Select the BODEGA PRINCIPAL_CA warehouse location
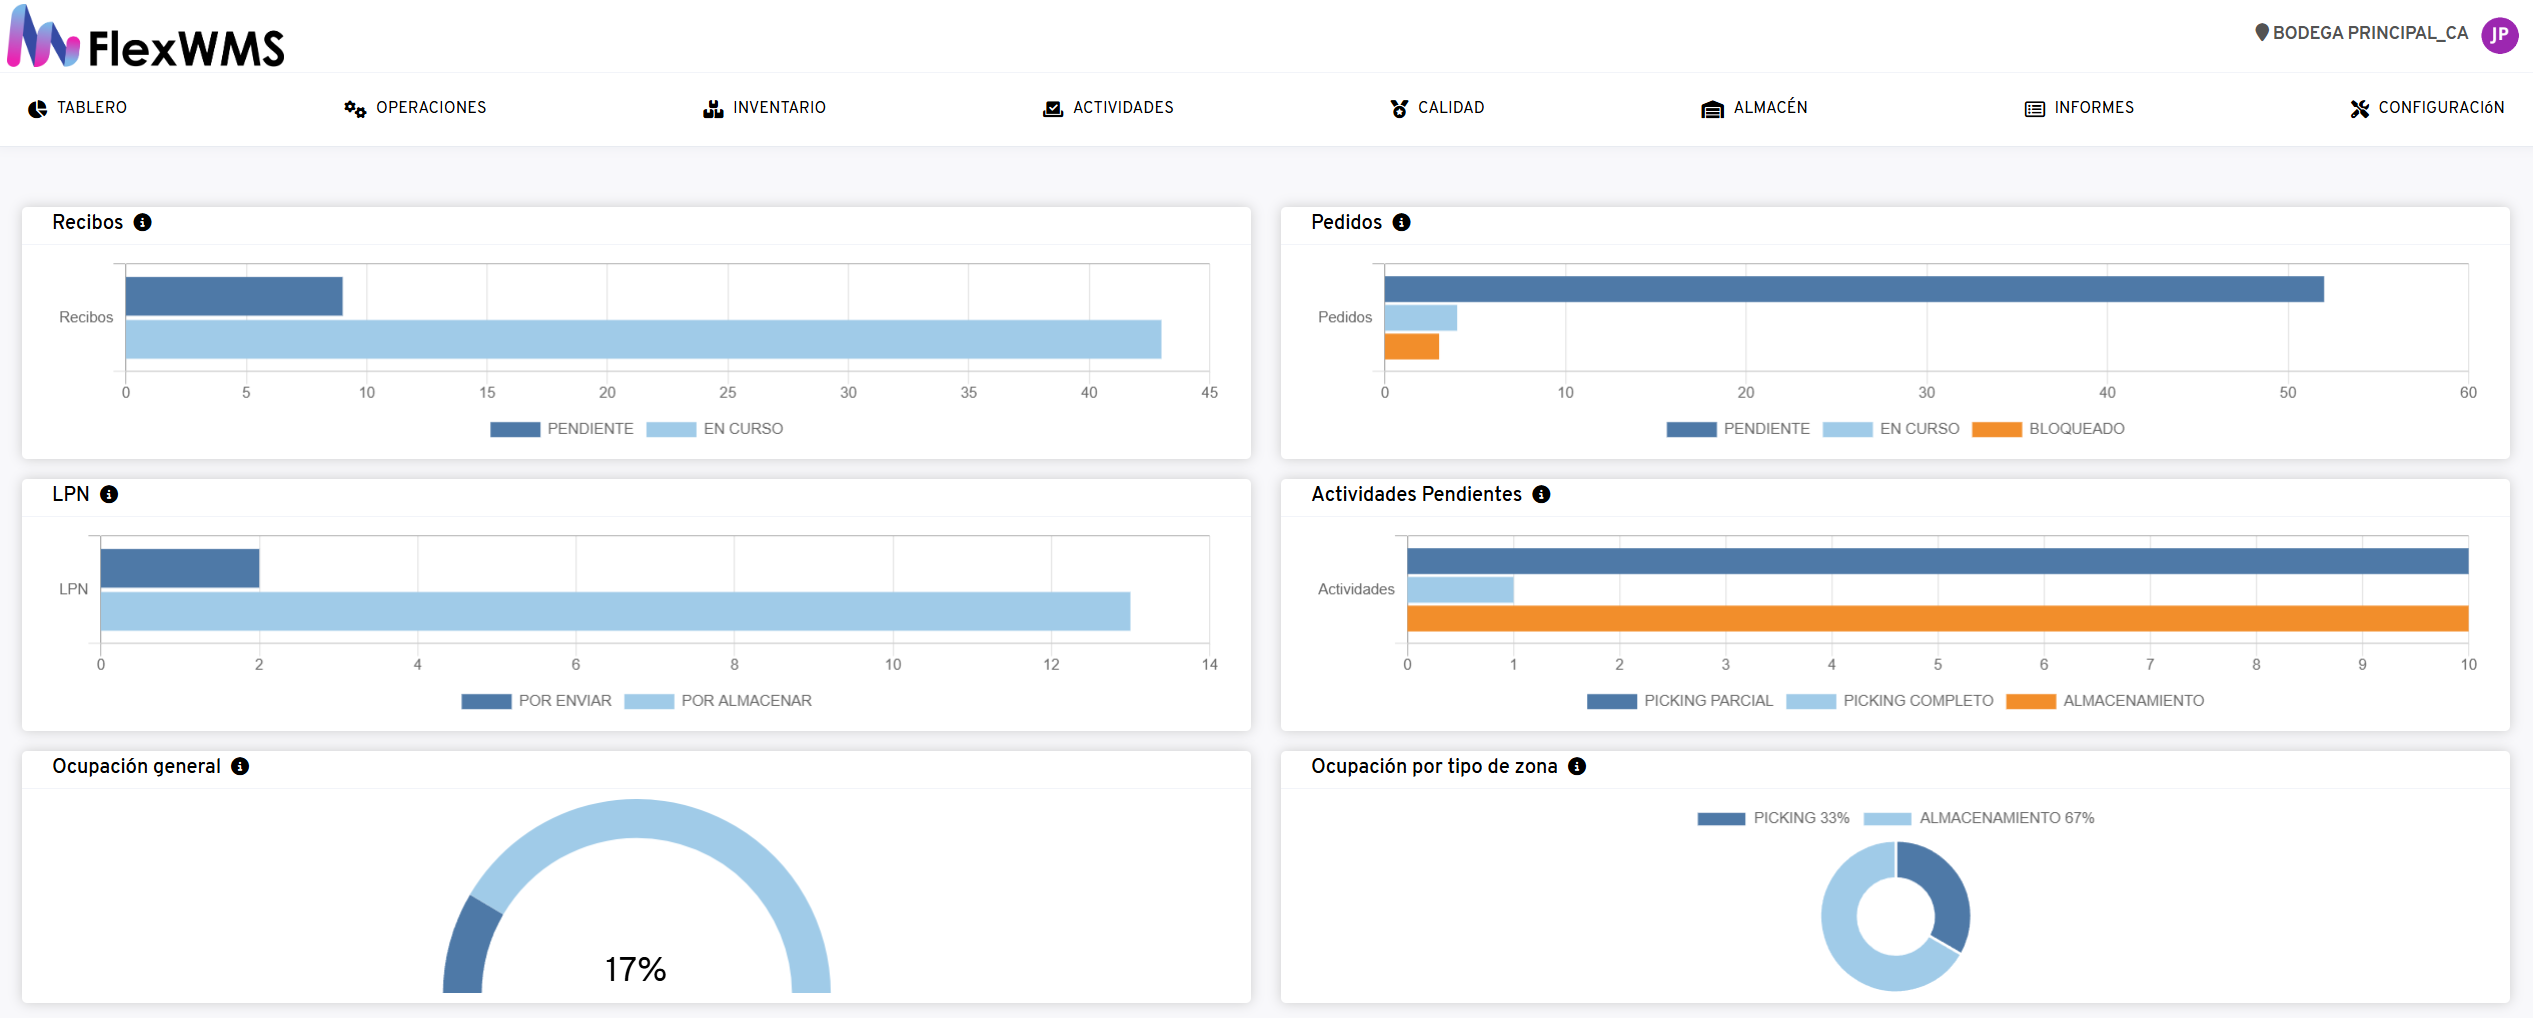This screenshot has height=1018, width=2533. [2361, 33]
